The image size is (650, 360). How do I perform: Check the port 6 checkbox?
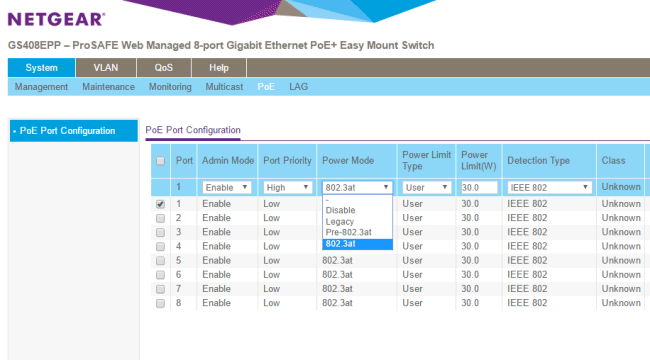click(x=160, y=275)
